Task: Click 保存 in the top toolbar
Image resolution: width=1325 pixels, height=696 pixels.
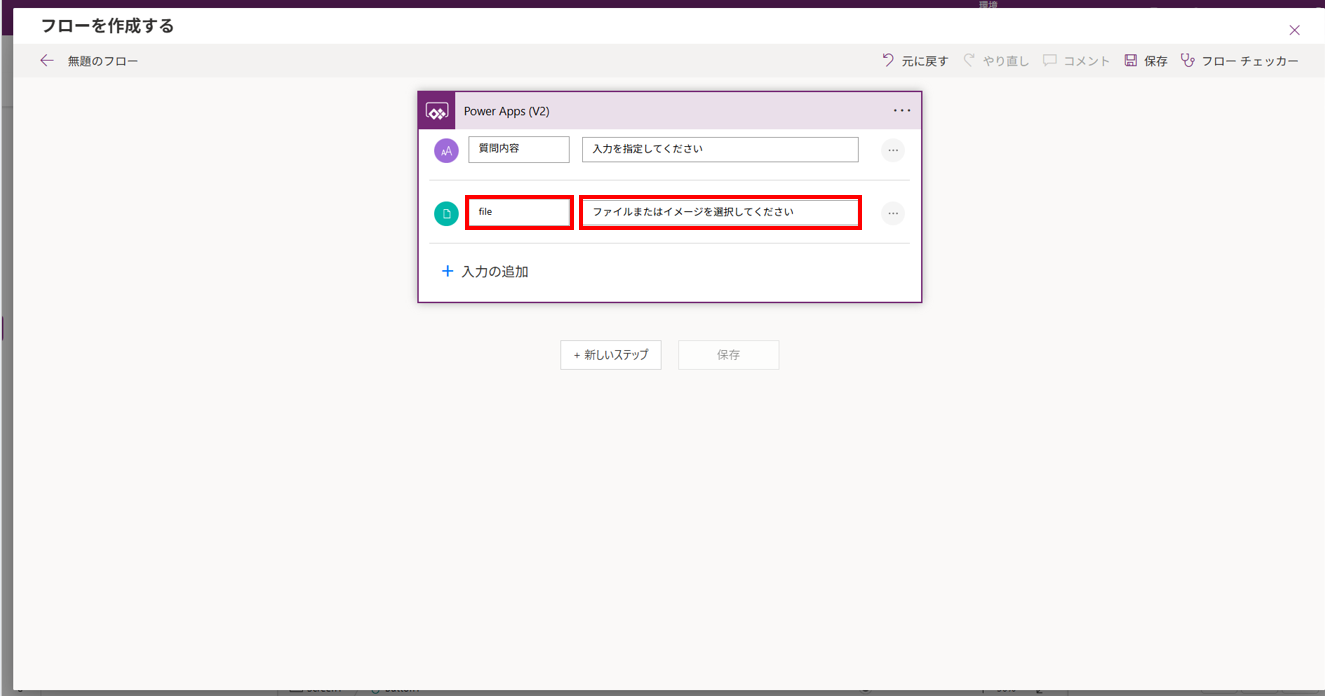Action: tap(1146, 61)
